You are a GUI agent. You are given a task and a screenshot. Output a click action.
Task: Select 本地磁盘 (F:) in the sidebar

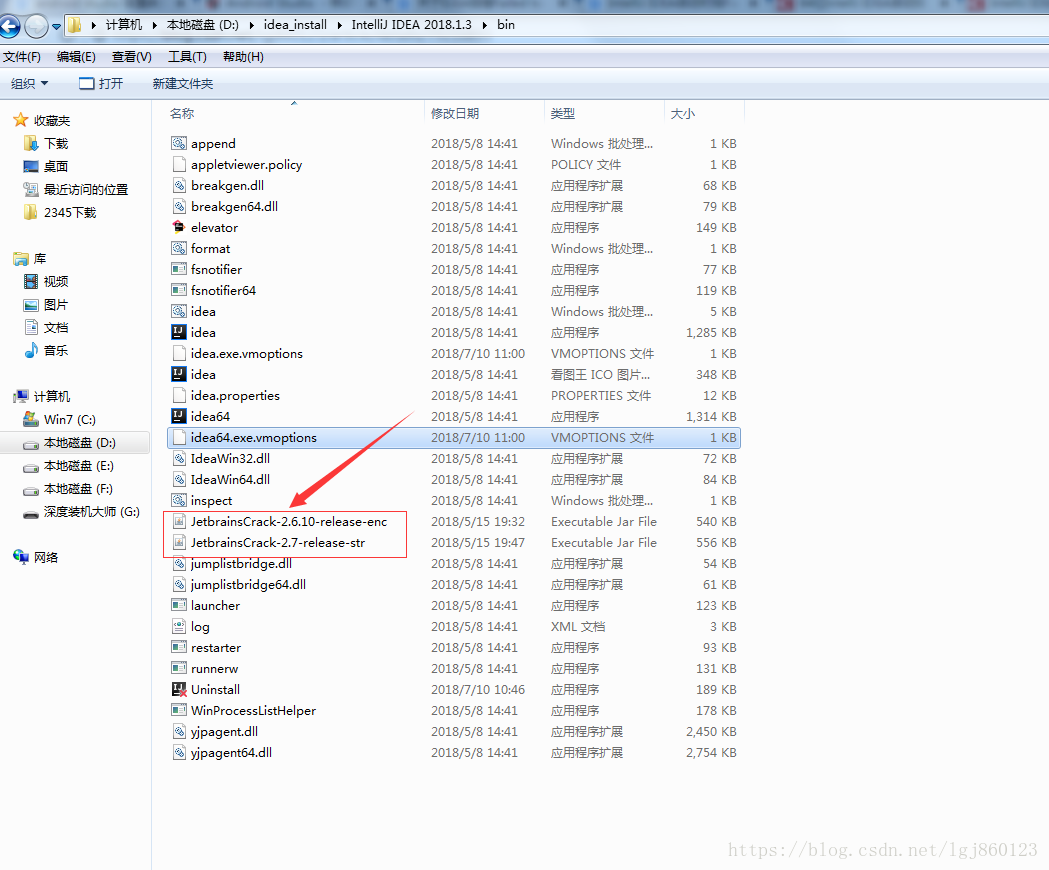coord(78,489)
